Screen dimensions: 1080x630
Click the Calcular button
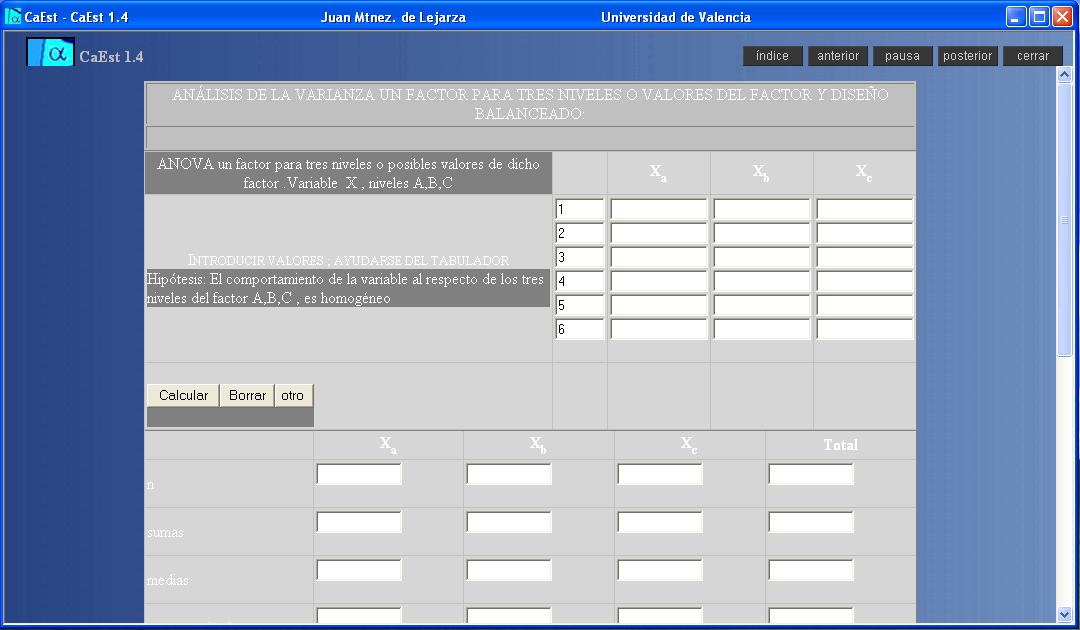(183, 395)
